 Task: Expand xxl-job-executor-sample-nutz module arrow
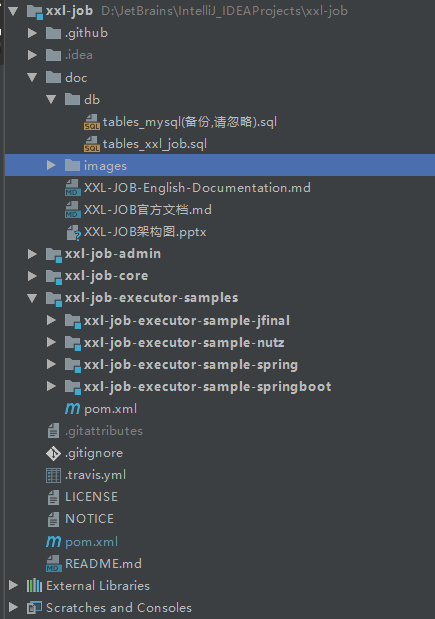(x=51, y=342)
